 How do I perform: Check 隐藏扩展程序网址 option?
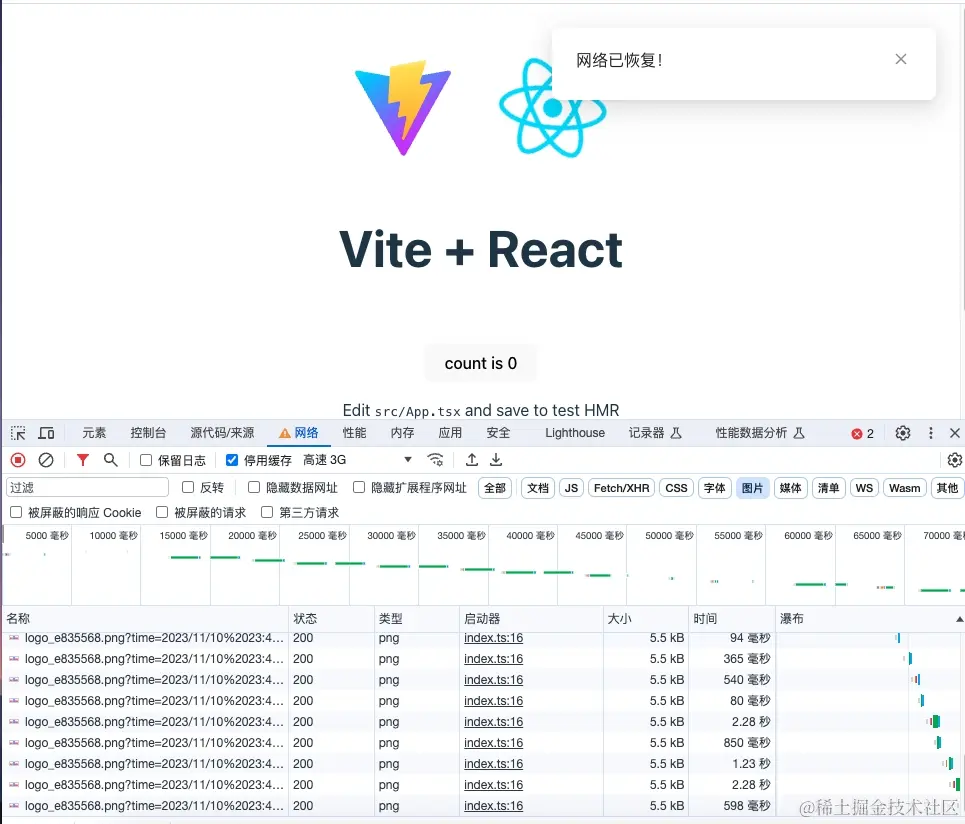click(359, 487)
